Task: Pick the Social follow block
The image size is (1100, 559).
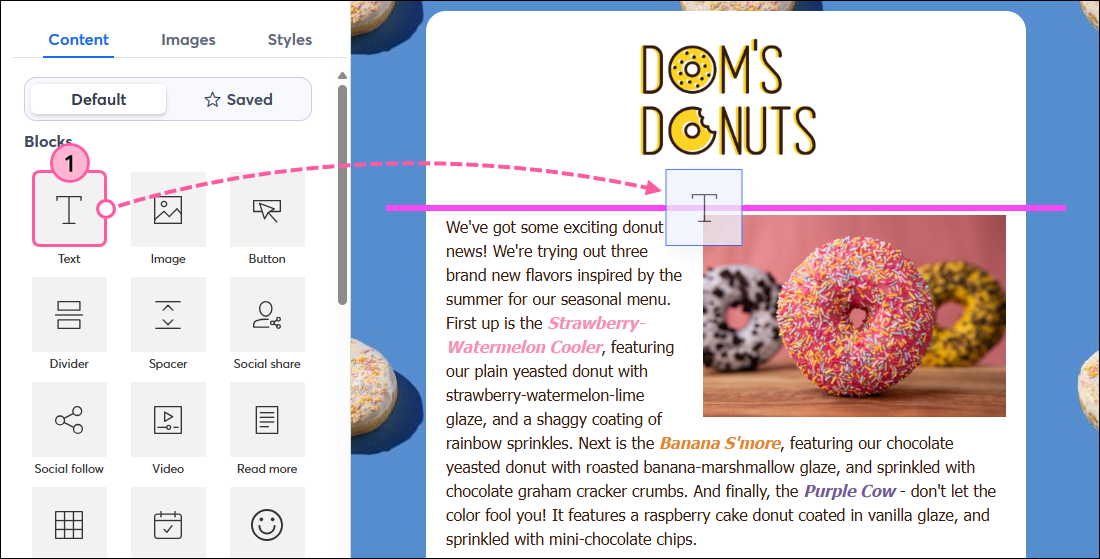Action: tap(69, 419)
